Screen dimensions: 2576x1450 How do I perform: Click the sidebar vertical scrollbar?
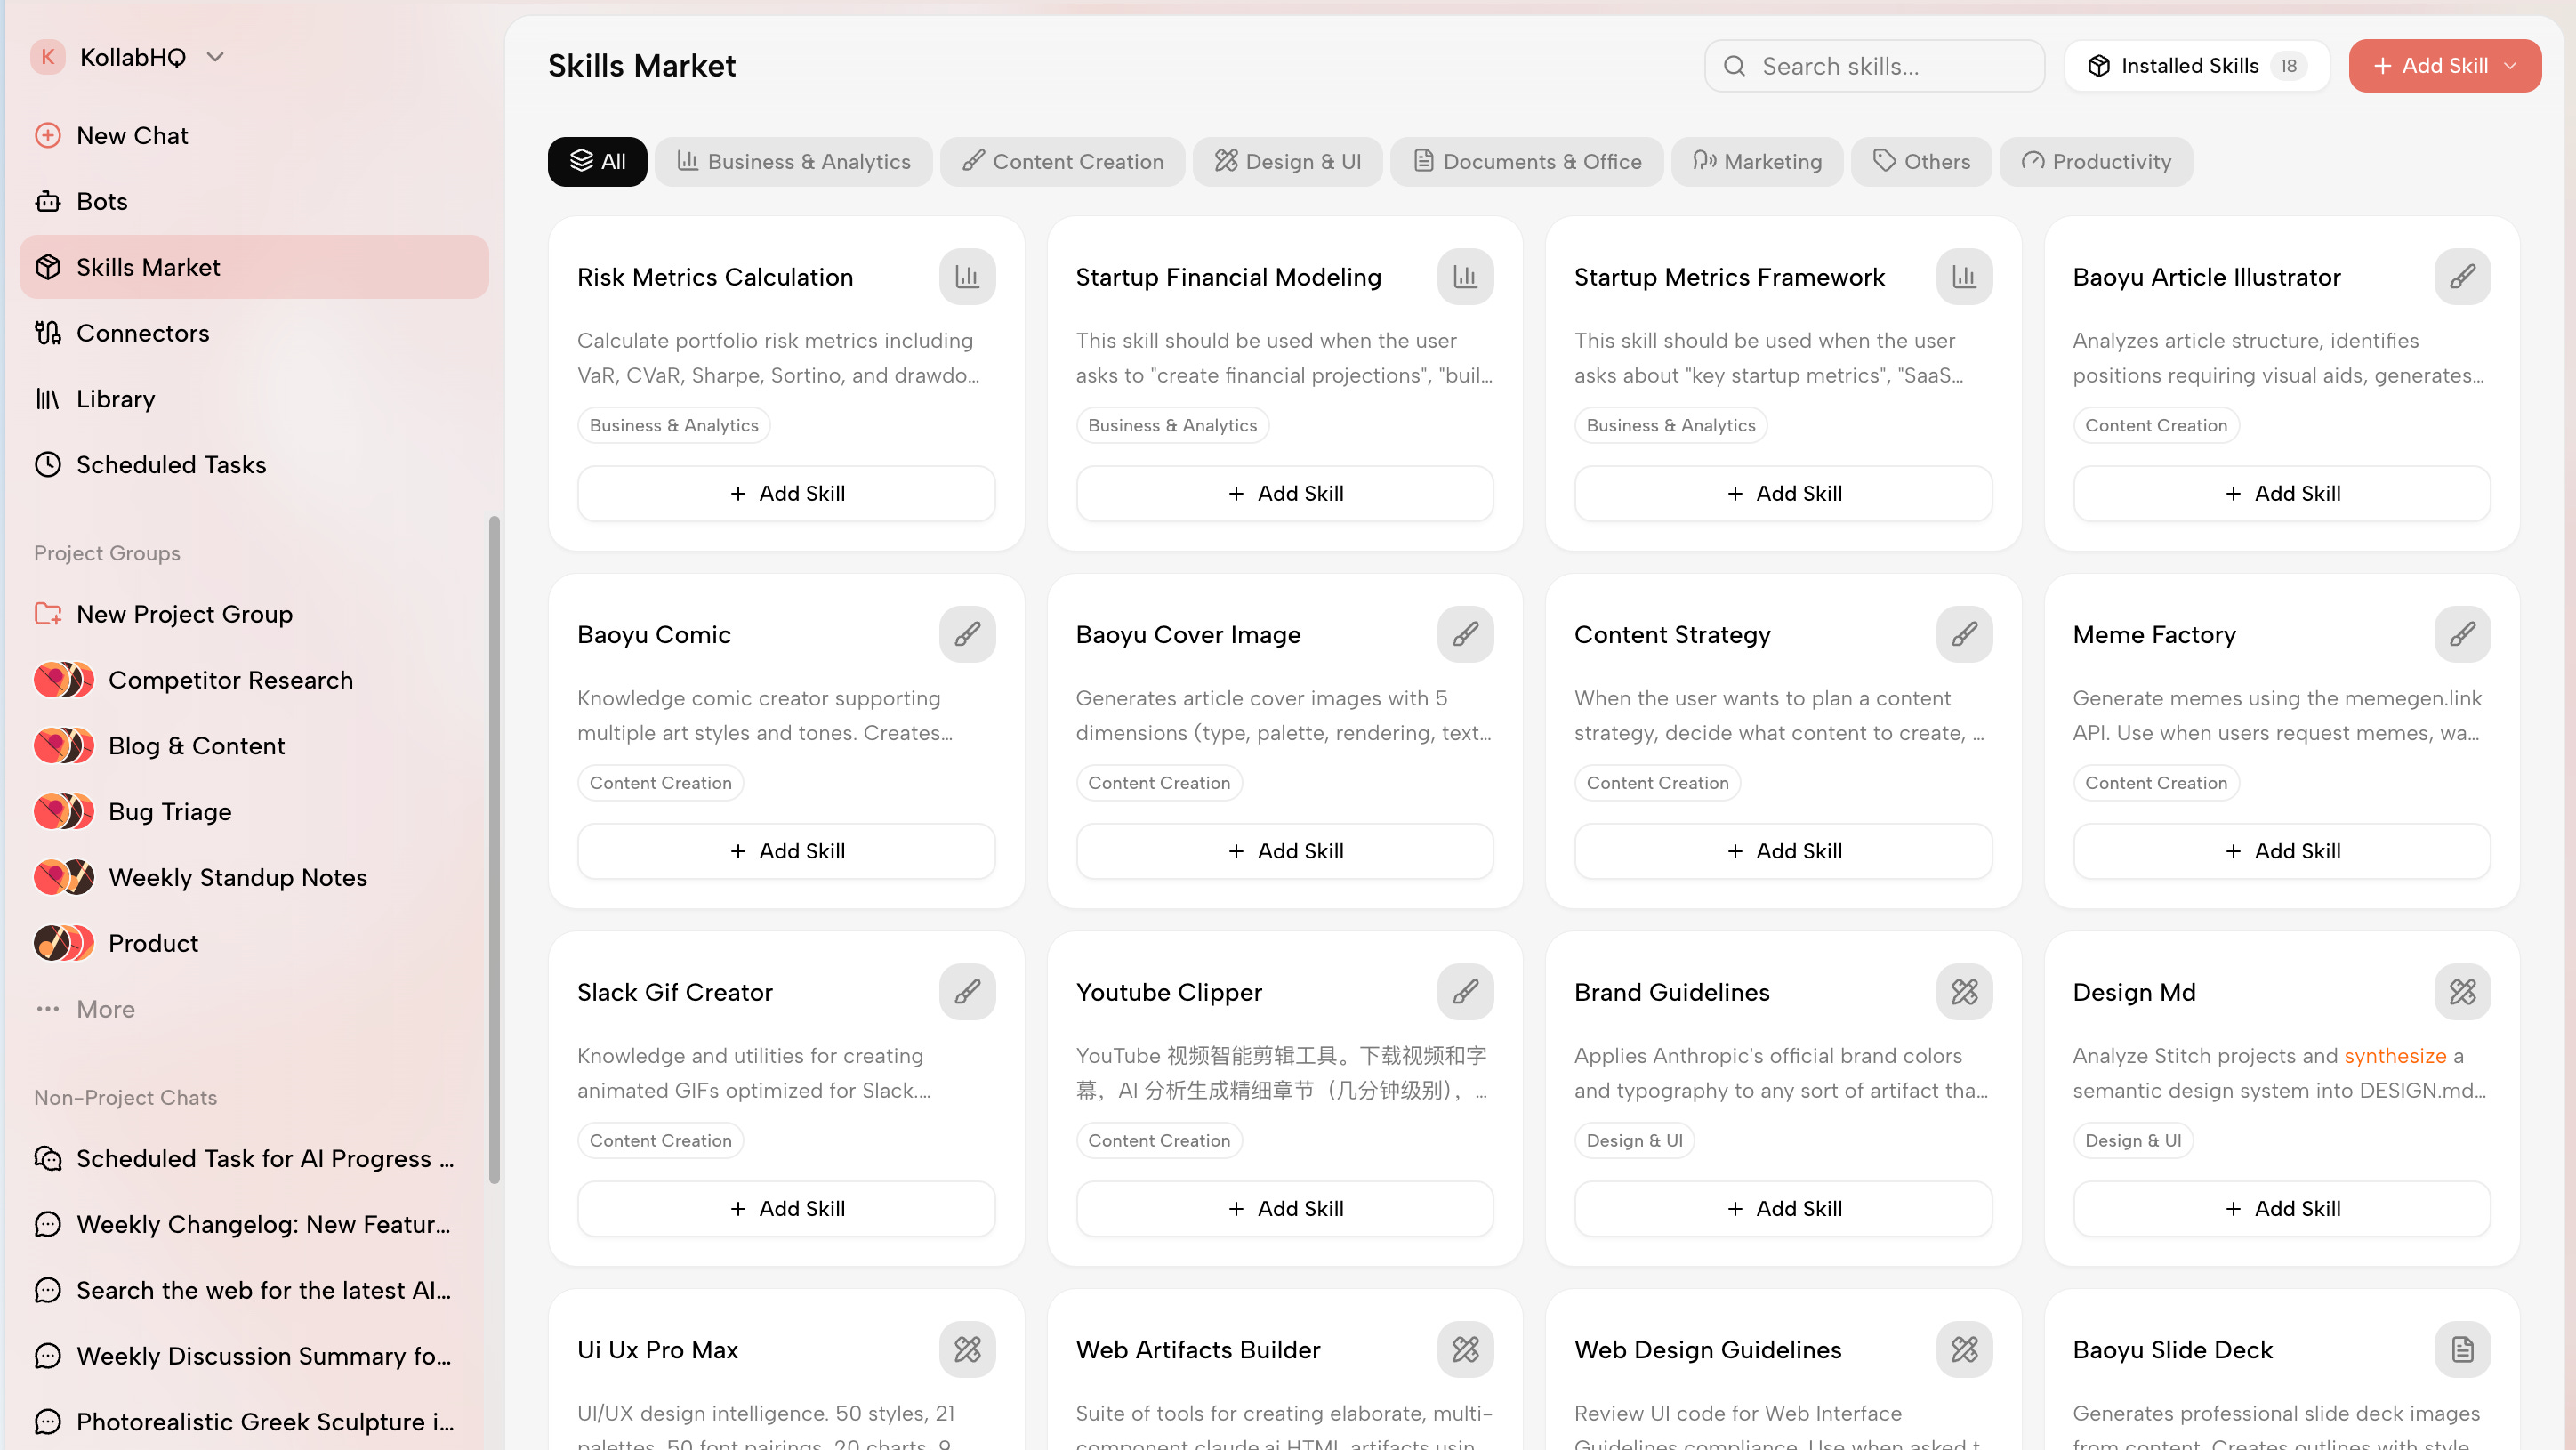493,850
